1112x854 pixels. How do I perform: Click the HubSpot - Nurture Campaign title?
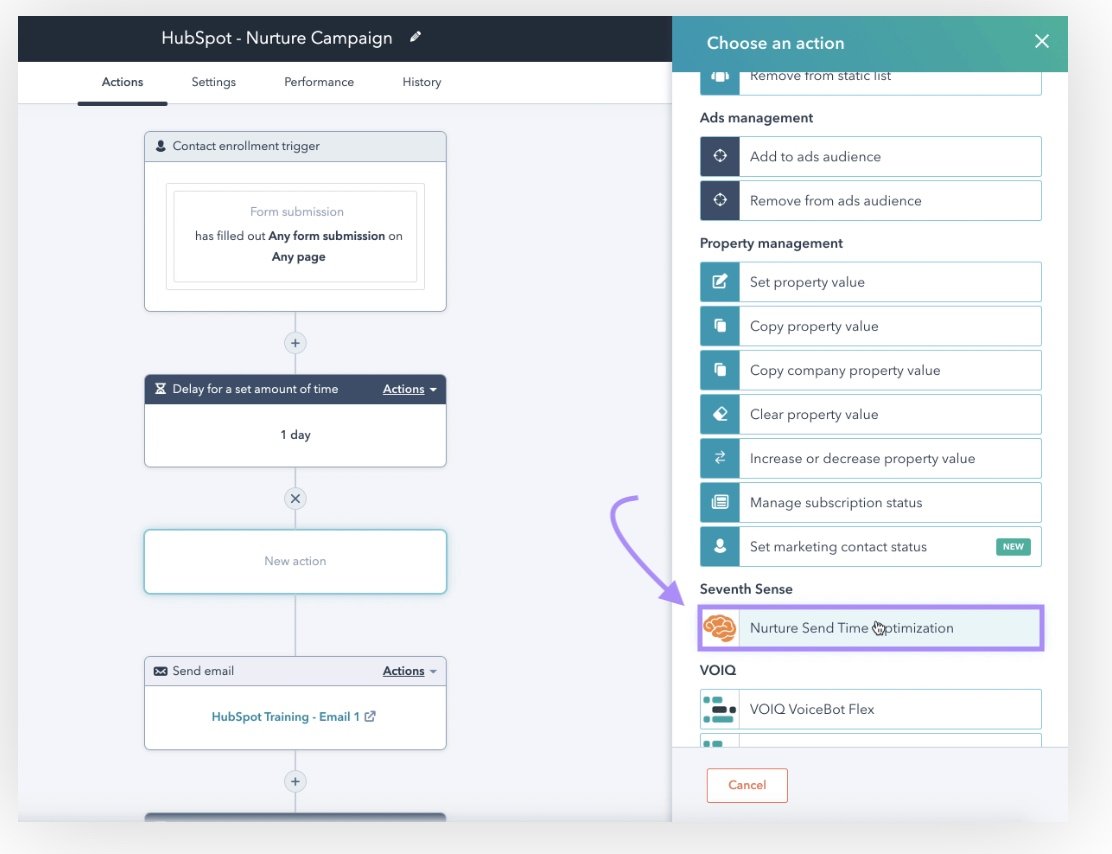click(277, 38)
